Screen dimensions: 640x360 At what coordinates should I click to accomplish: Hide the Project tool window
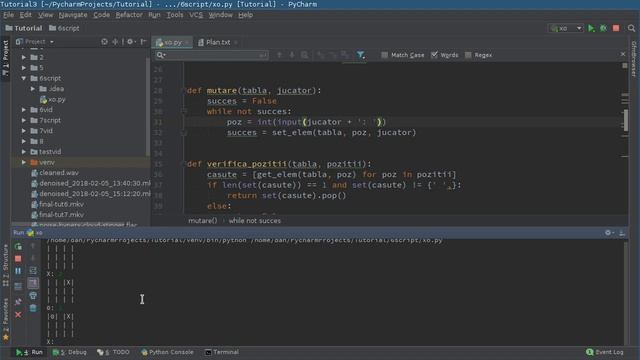click(x=143, y=42)
